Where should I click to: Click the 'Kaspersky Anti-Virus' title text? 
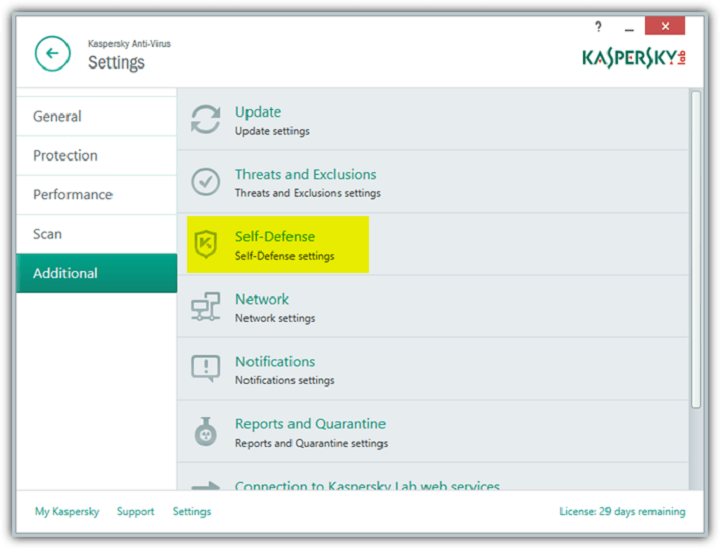[129, 44]
